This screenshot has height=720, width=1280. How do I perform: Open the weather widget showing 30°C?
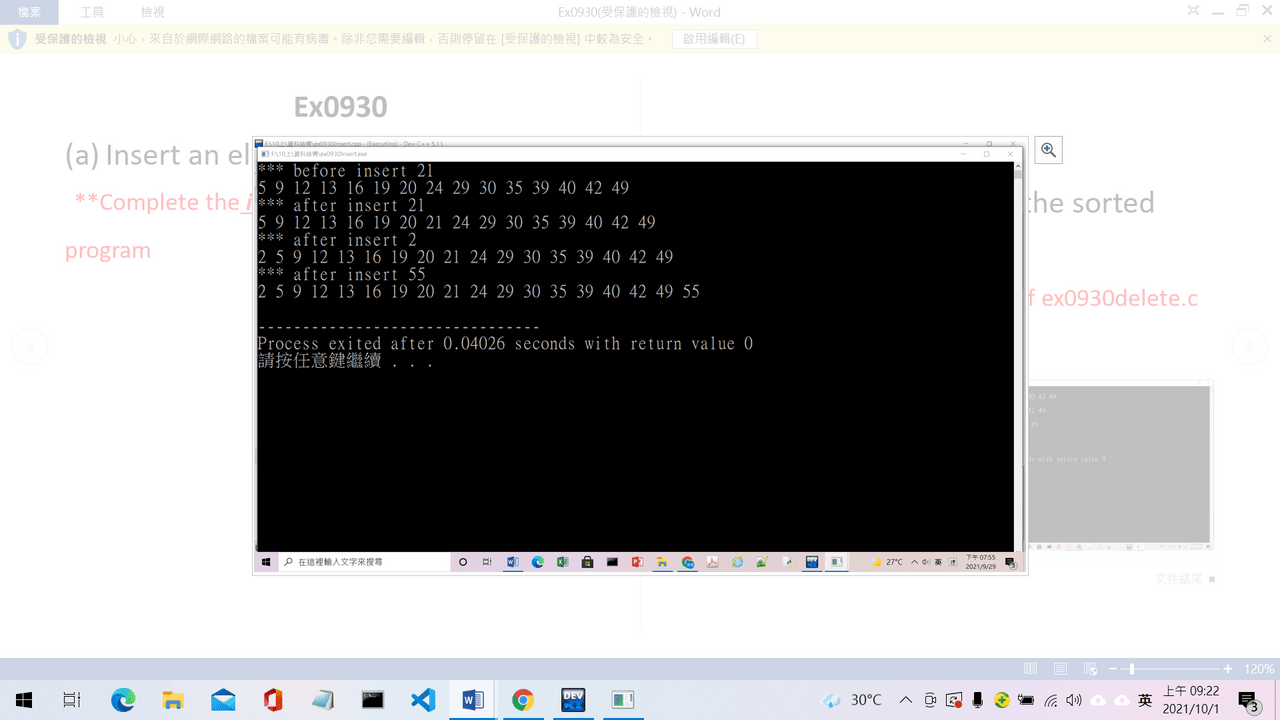(x=852, y=700)
